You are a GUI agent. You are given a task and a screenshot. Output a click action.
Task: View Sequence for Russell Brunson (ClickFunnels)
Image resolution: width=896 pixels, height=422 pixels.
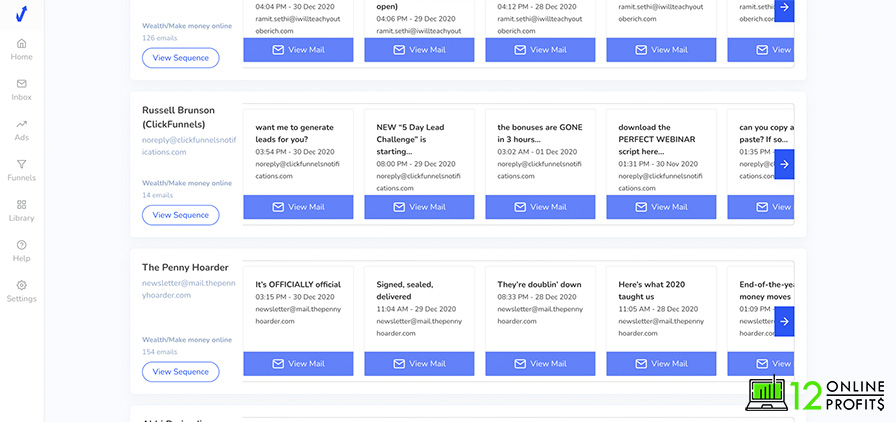[x=181, y=215]
